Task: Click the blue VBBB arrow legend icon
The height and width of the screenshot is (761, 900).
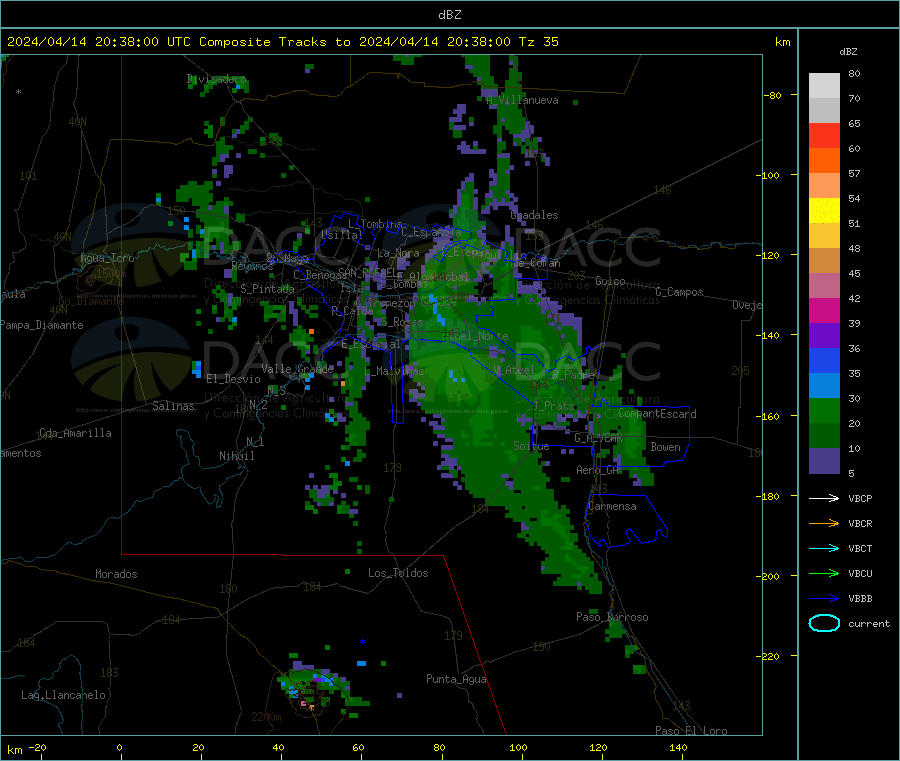Action: click(x=824, y=599)
